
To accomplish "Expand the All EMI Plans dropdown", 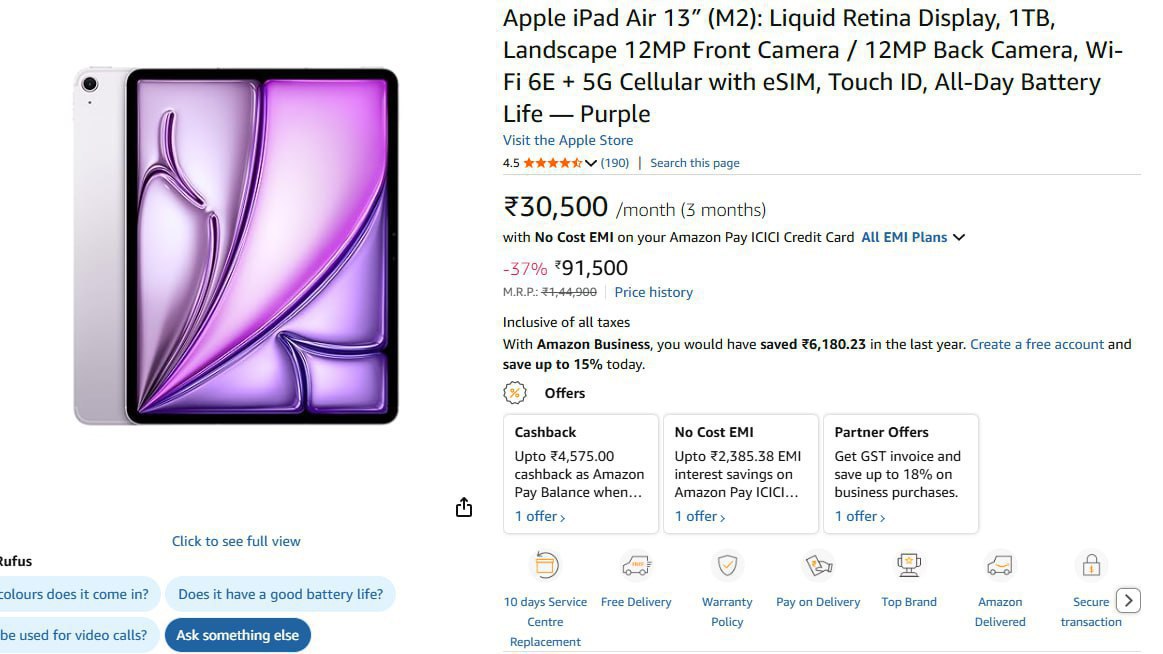I will [x=913, y=237].
